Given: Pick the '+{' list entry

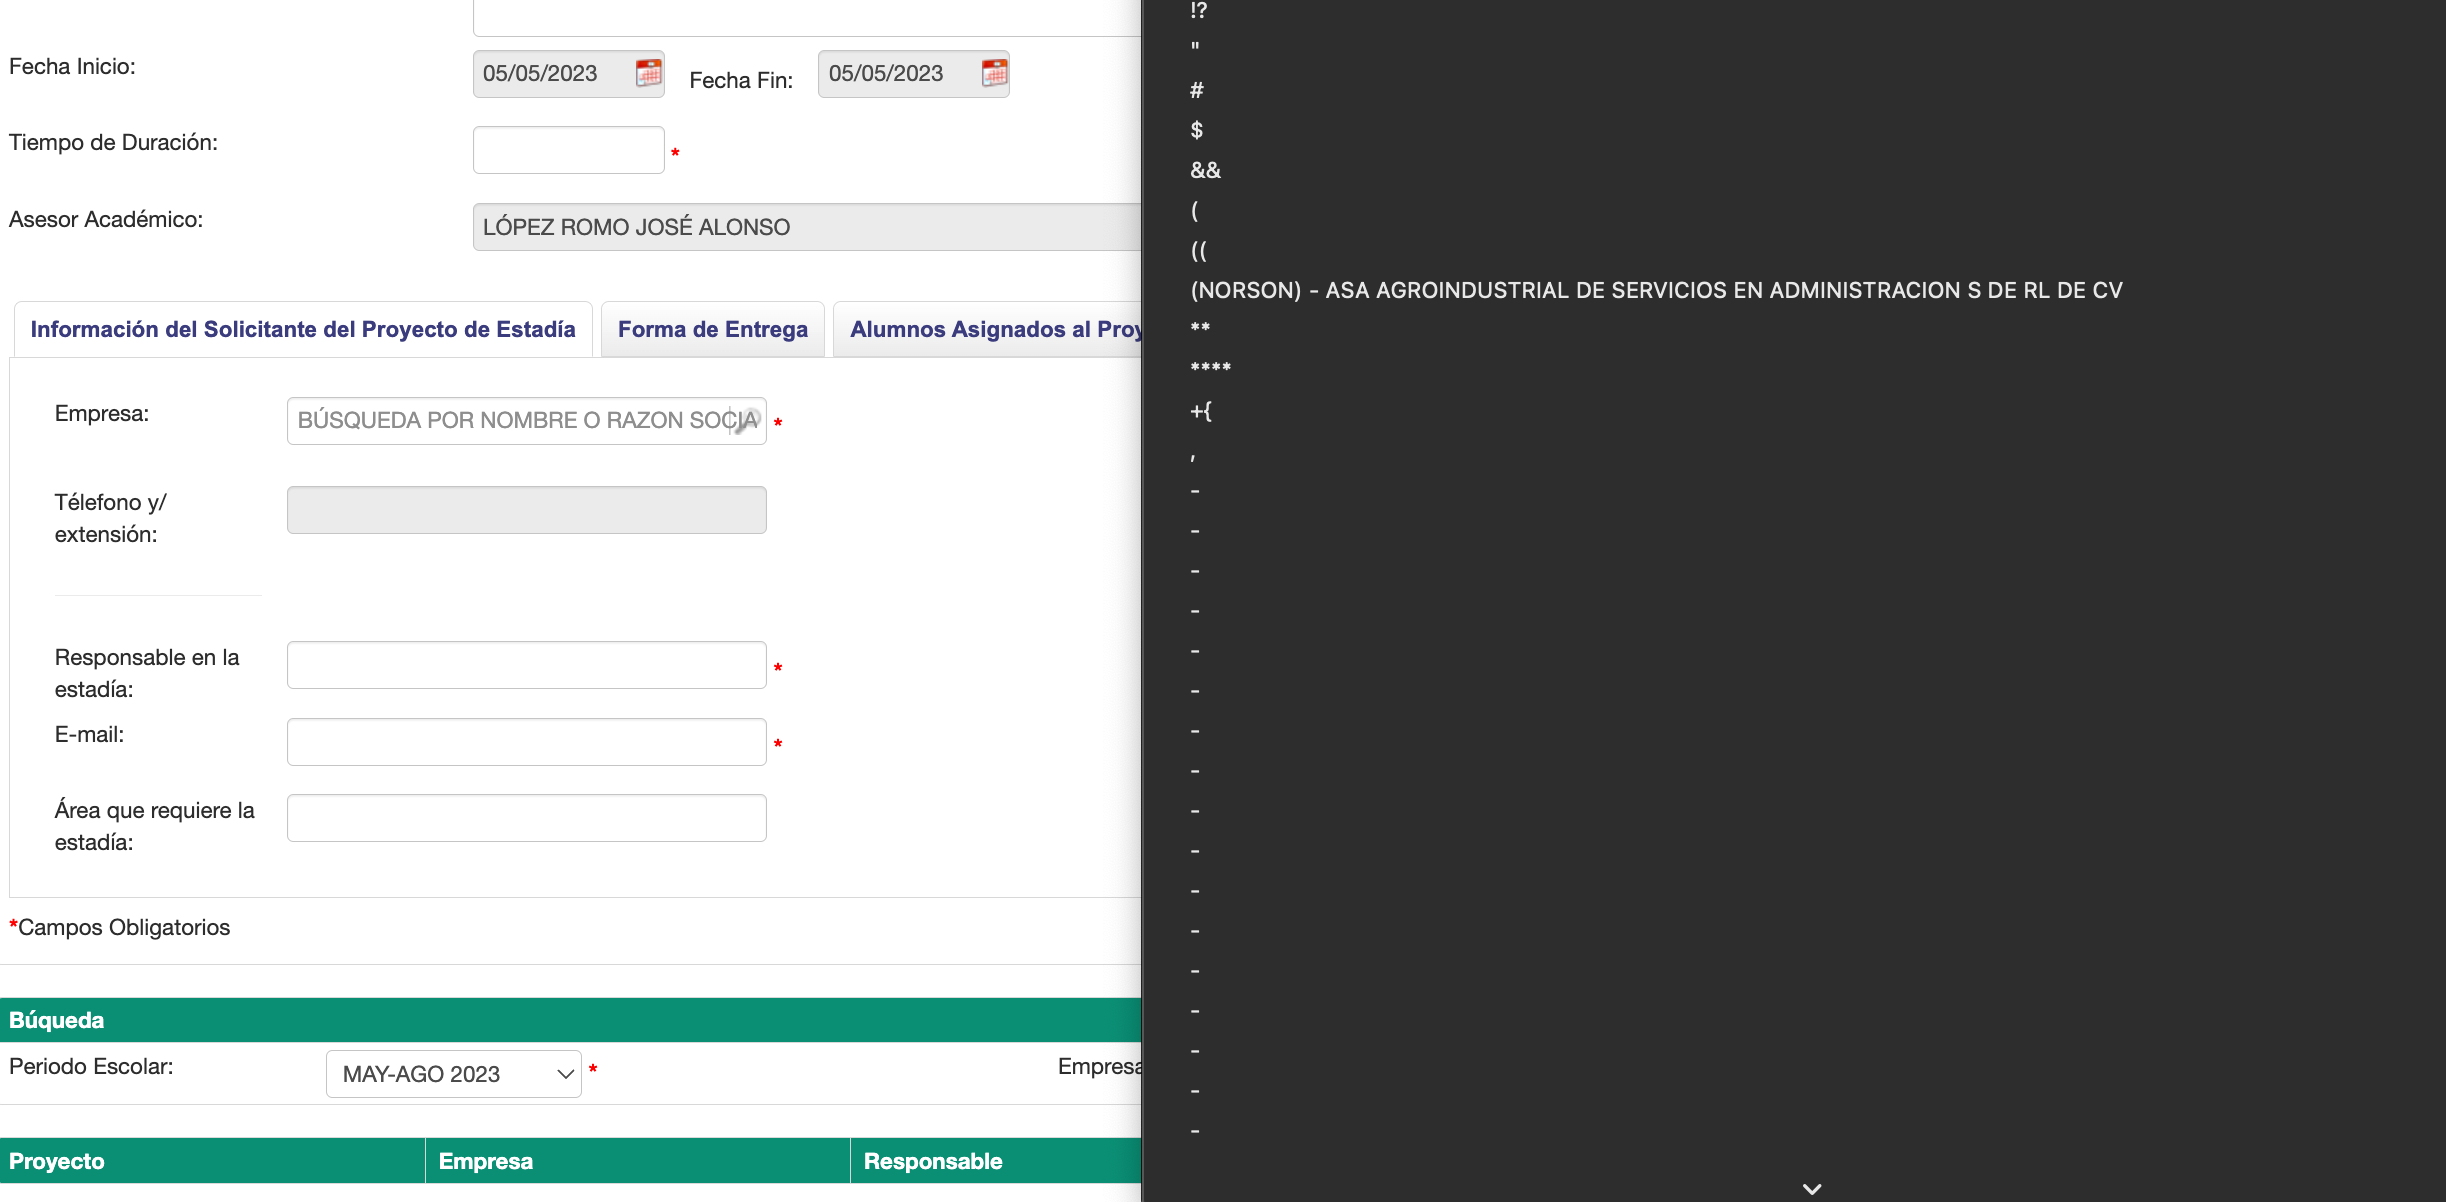Looking at the screenshot, I should tap(1201, 411).
